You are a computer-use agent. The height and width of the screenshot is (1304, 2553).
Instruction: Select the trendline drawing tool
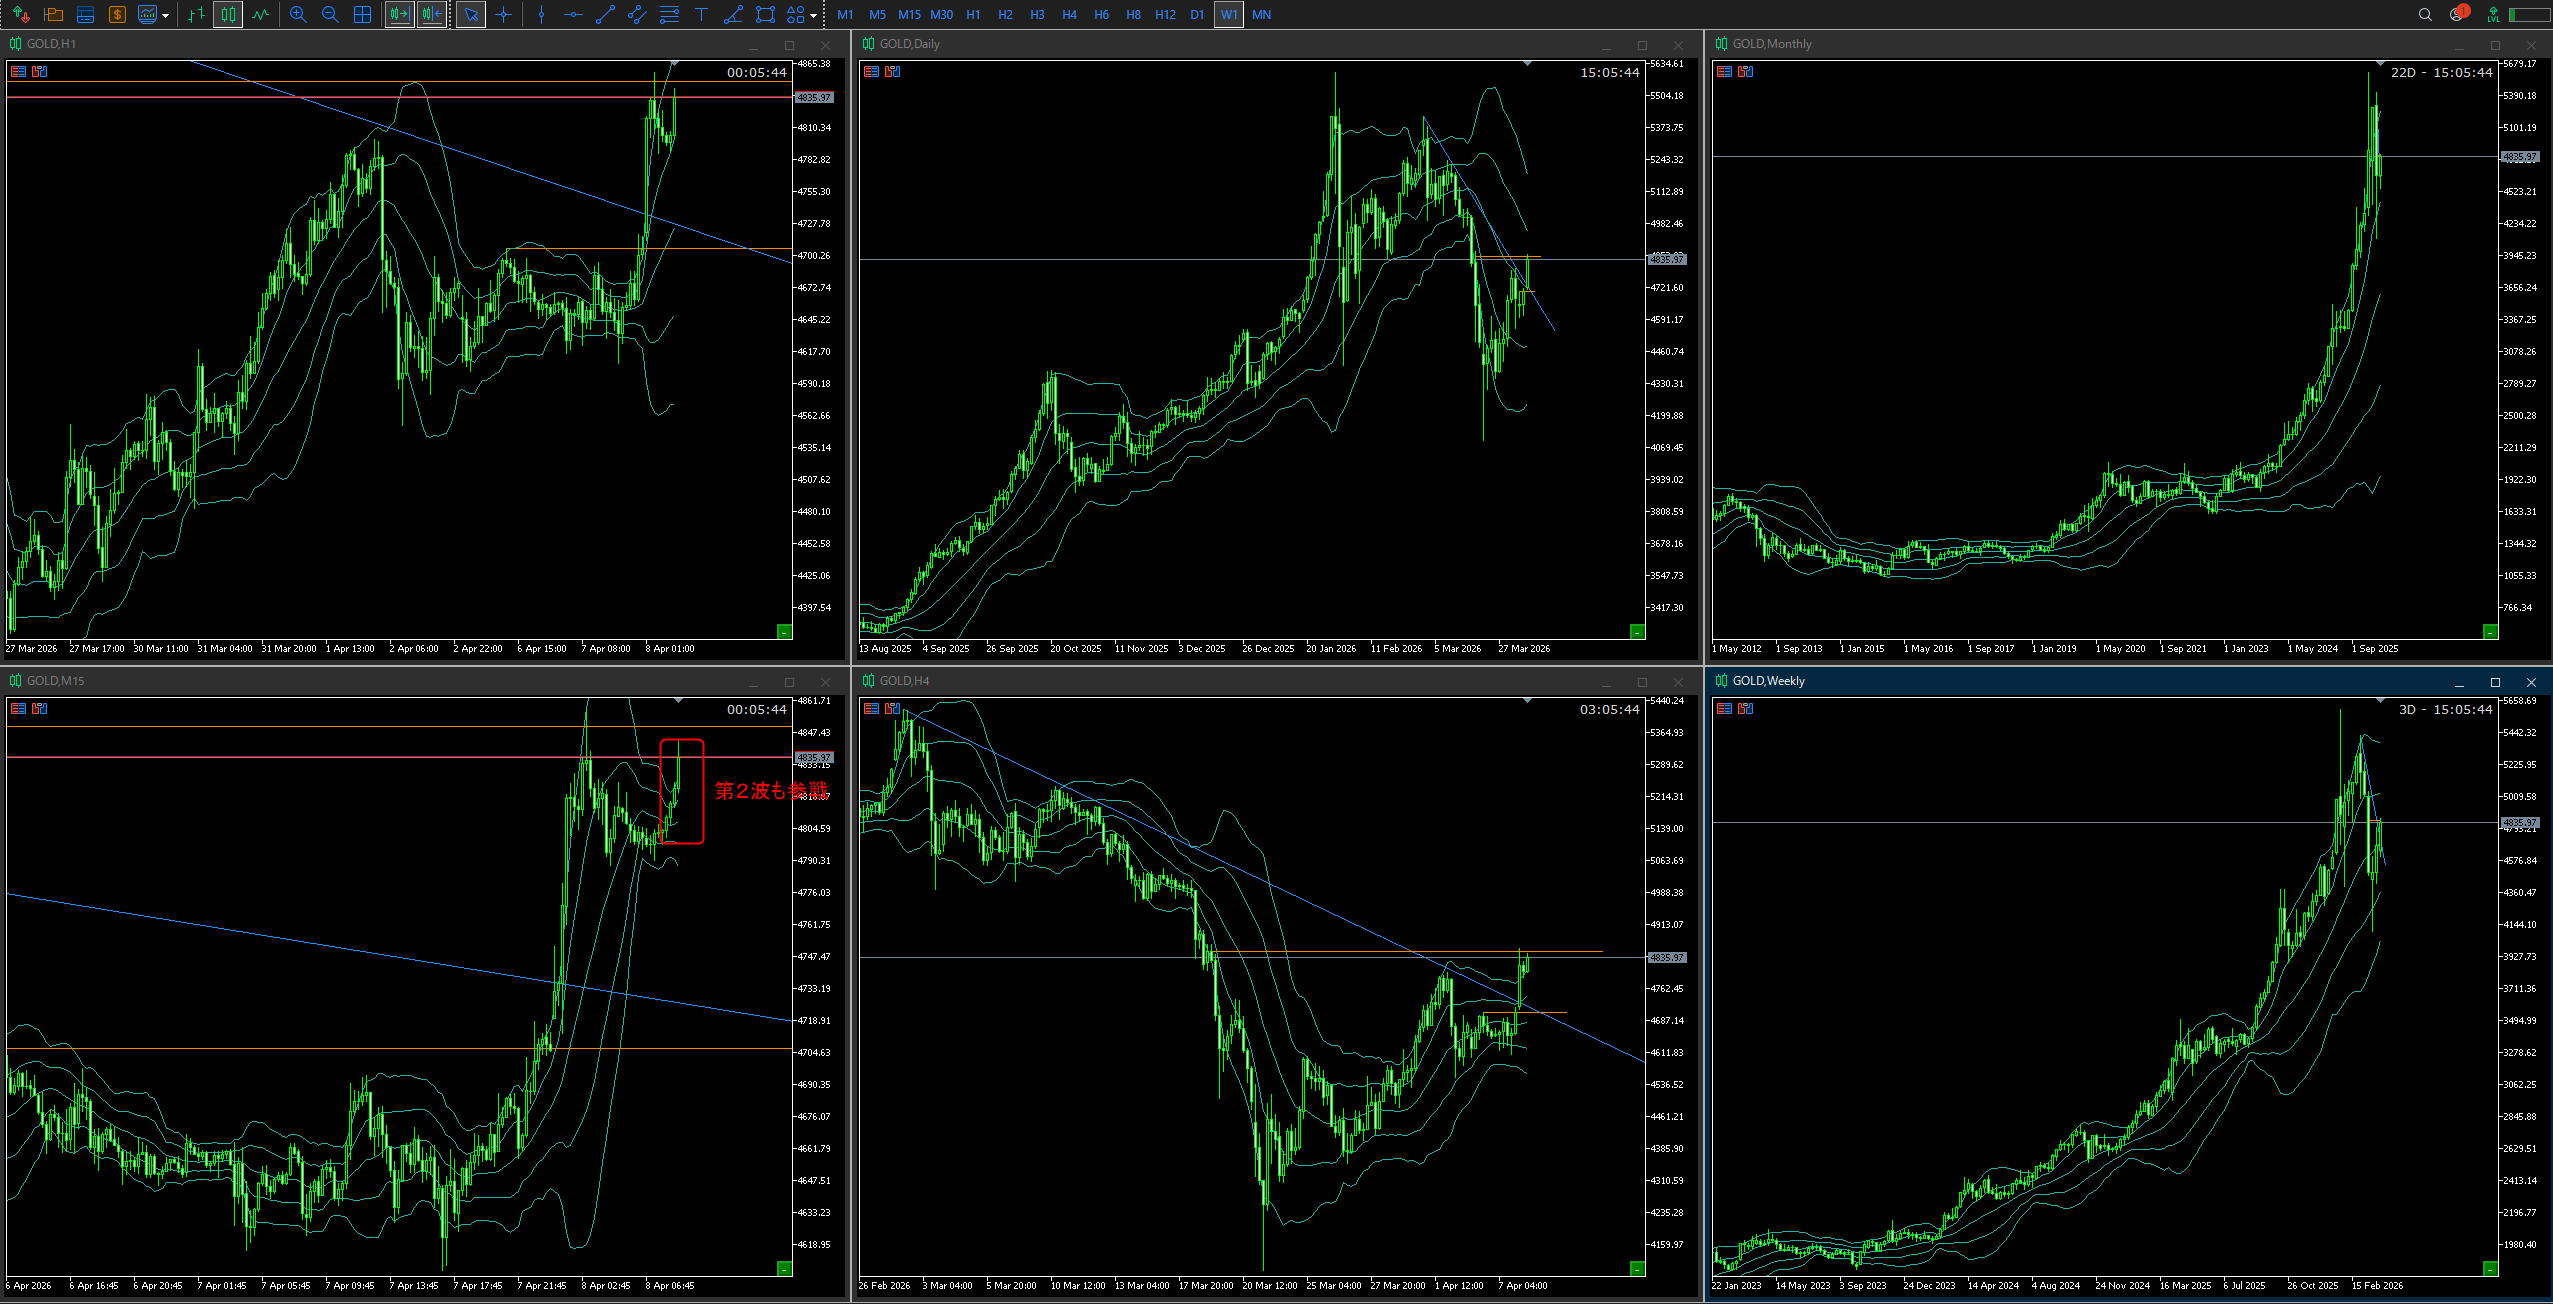click(x=605, y=14)
